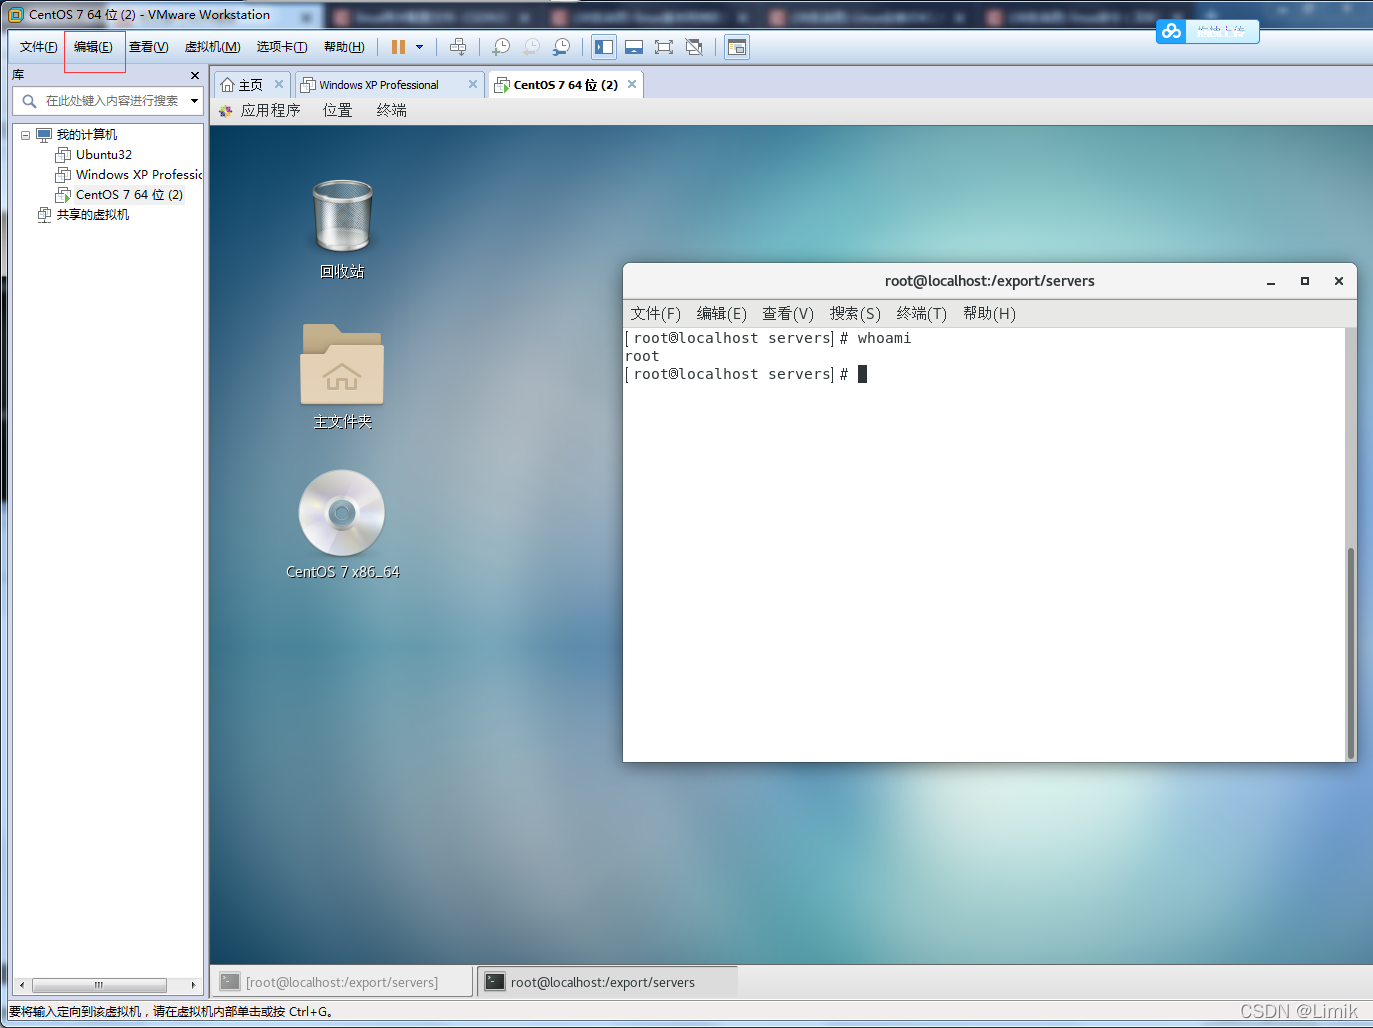Viewport: 1373px width, 1028px height.
Task: Open the terminal's 帮助(H) menu
Action: [989, 314]
